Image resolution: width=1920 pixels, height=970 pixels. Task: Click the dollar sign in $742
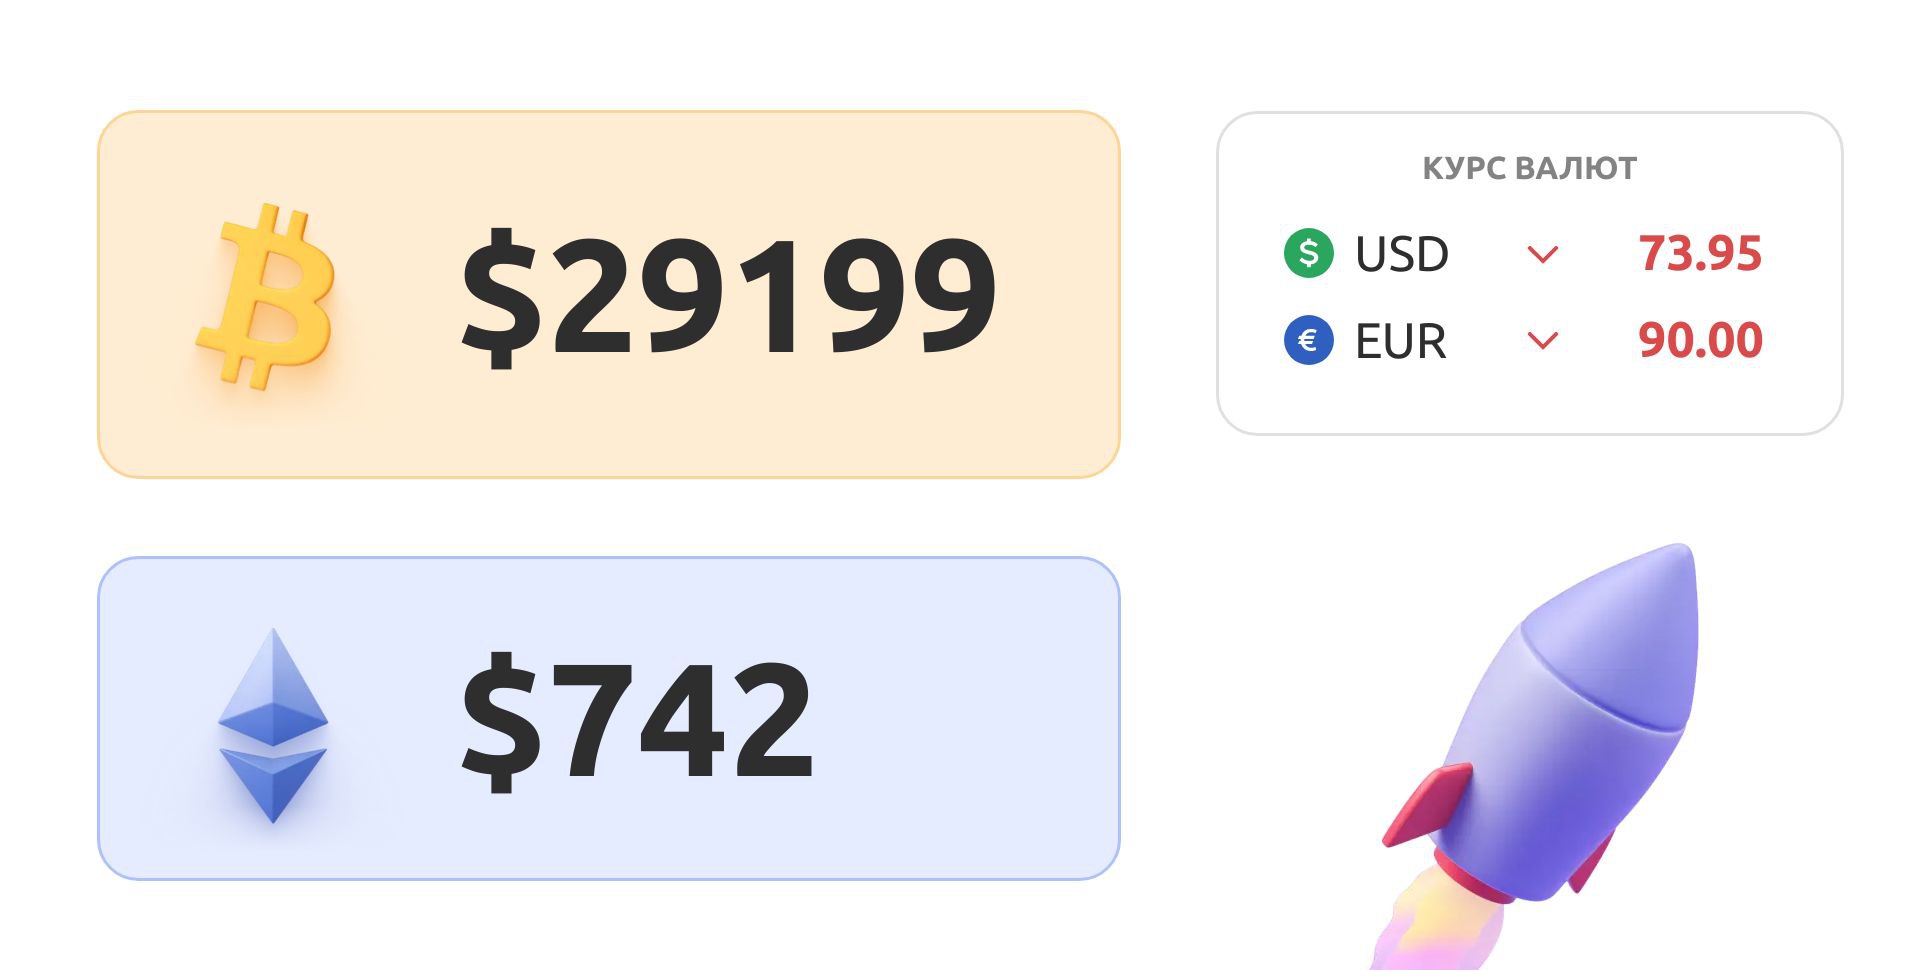[501, 722]
